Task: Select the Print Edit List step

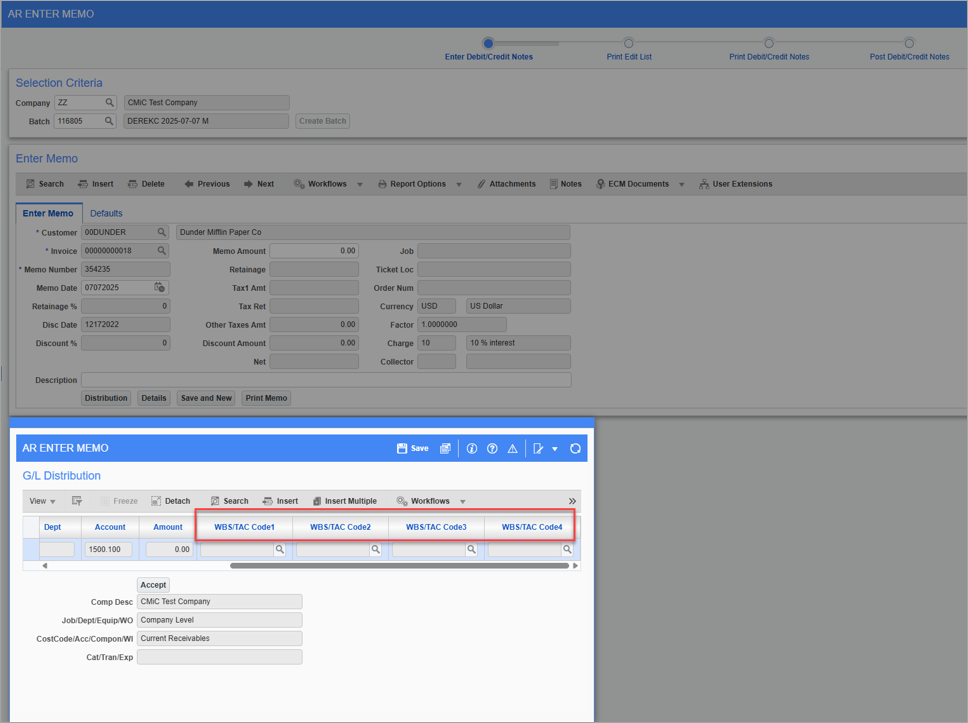Action: pos(628,43)
